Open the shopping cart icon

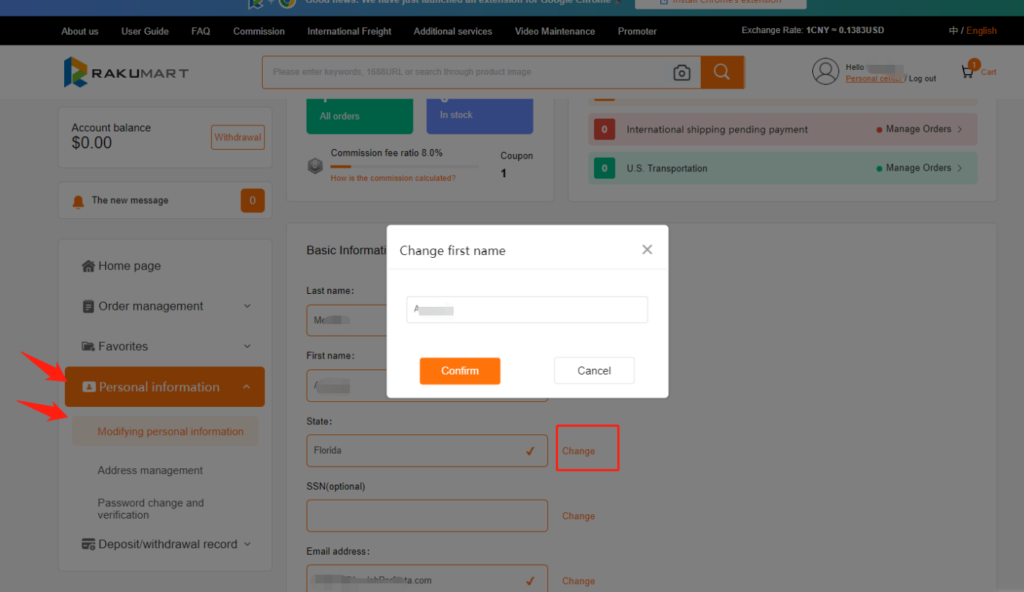click(x=967, y=71)
